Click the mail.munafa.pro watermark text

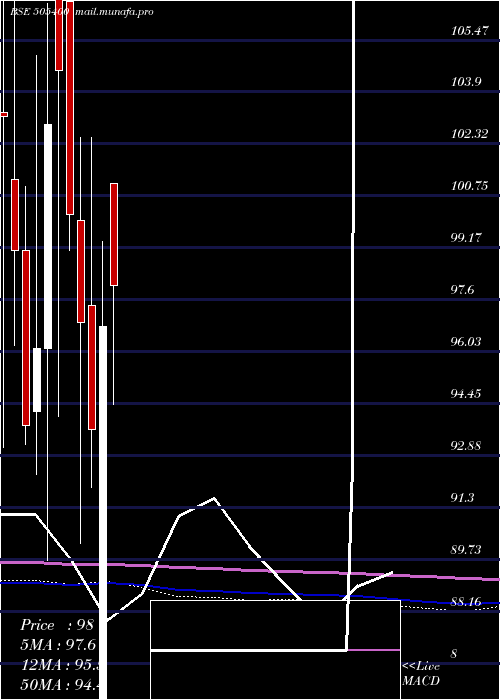click(113, 12)
